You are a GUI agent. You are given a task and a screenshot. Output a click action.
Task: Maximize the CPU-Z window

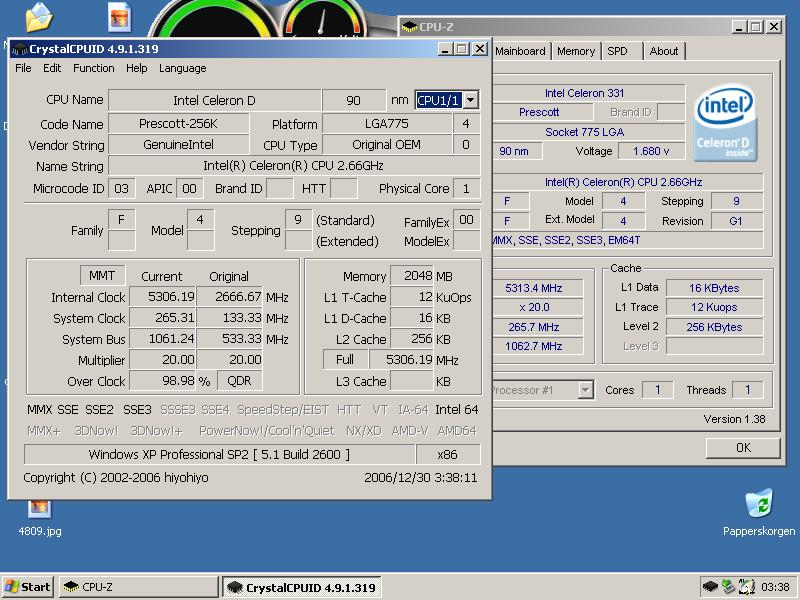(x=756, y=27)
